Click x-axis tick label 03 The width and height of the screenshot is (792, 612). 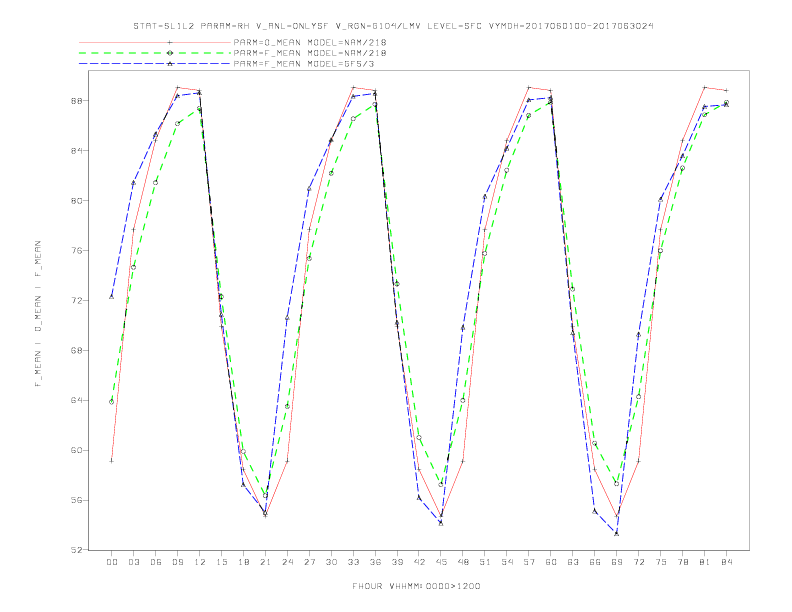coord(133,562)
